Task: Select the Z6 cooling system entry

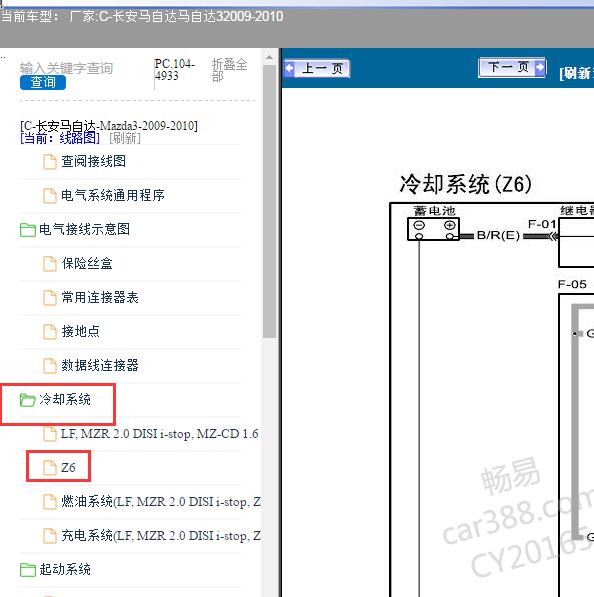Action: [x=68, y=468]
